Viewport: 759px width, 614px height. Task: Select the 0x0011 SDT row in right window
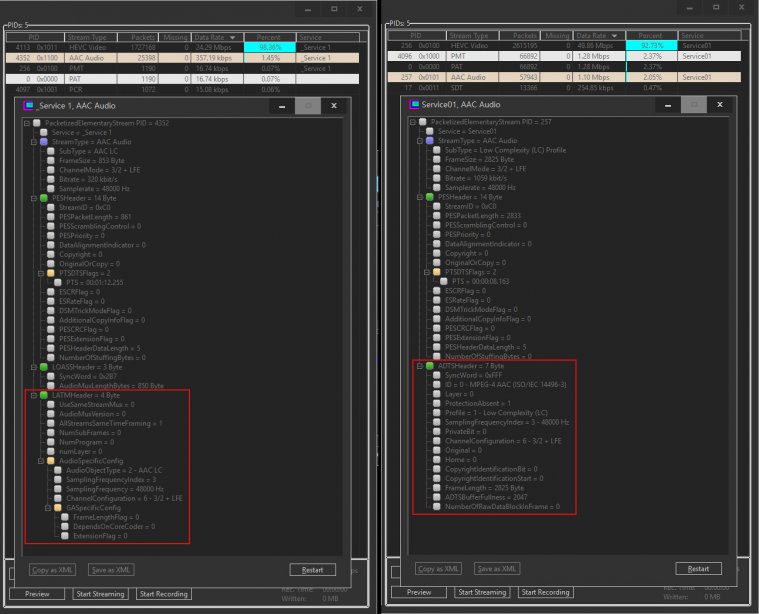pyautogui.click(x=564, y=88)
